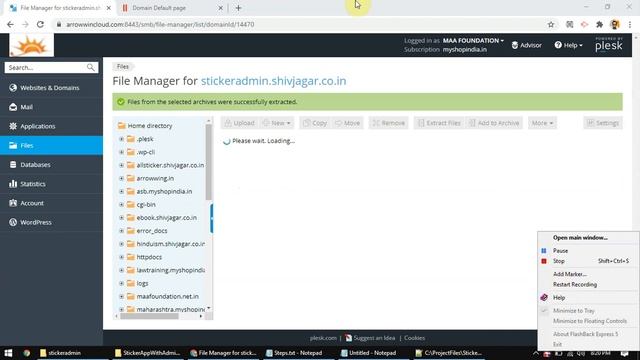This screenshot has height=360, width=640.
Task: Open Websites & Domains in sidebar
Action: coord(51,88)
